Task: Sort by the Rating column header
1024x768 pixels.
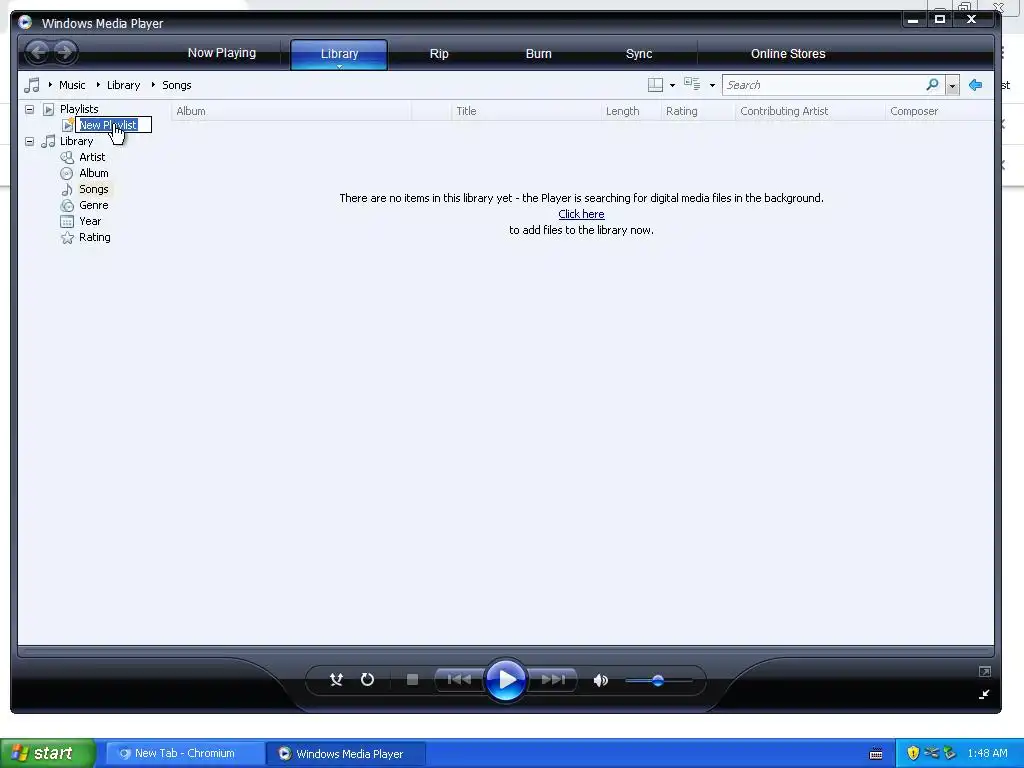Action: point(698,111)
